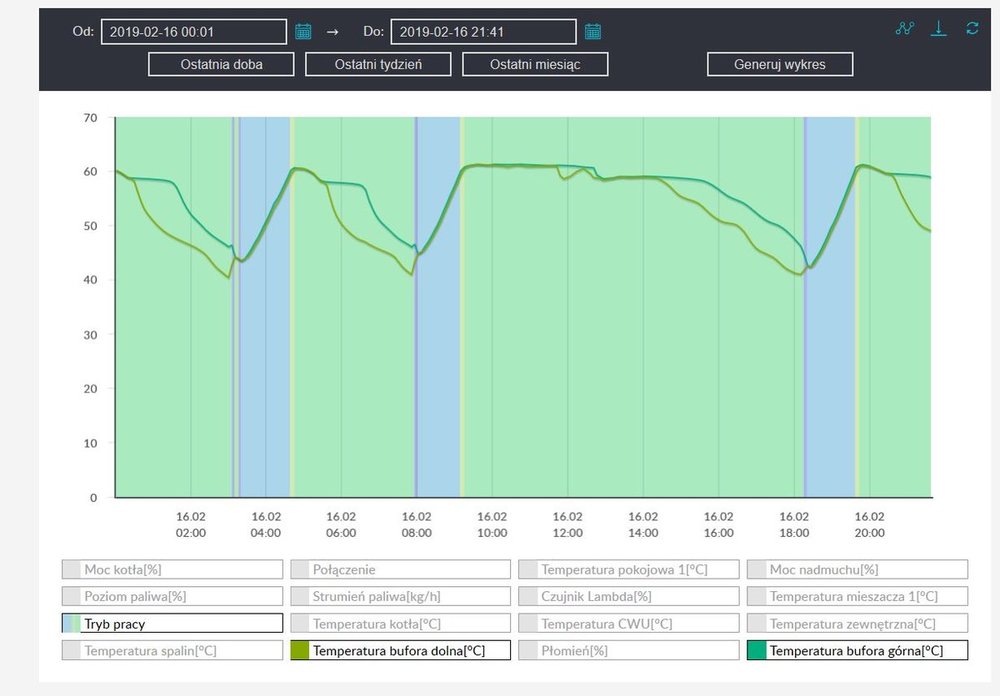
Task: Toggle 'Tryb pracy' series off
Action: 172,624
